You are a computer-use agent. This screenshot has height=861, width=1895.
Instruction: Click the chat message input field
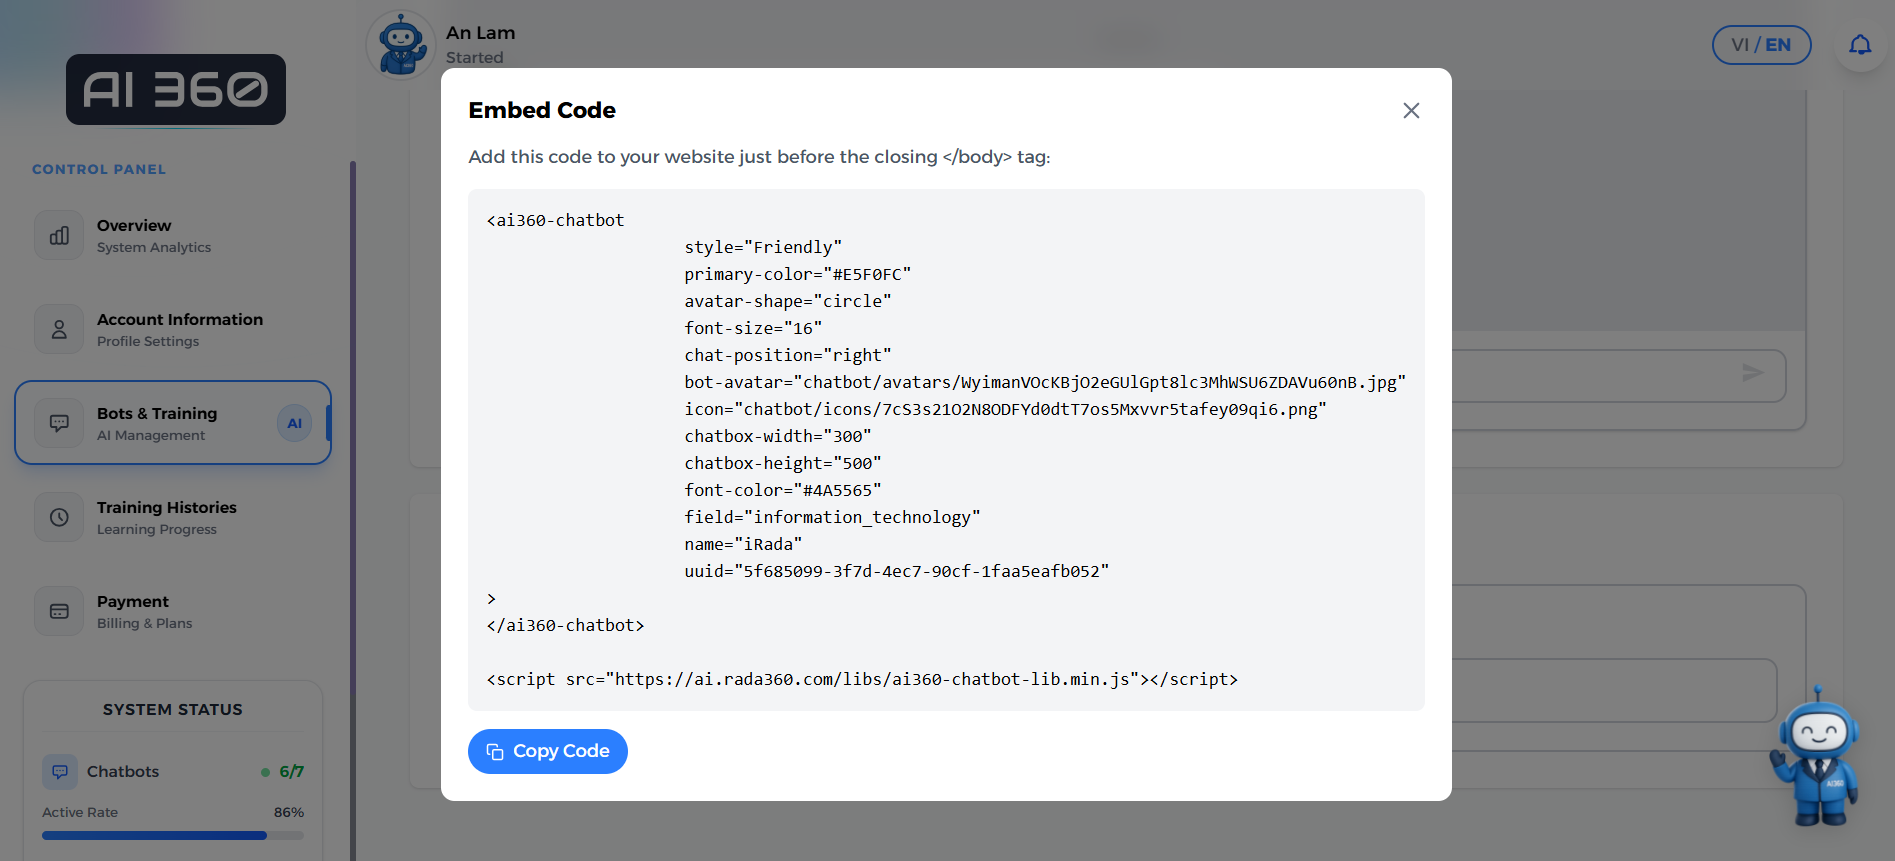[x=1618, y=376]
